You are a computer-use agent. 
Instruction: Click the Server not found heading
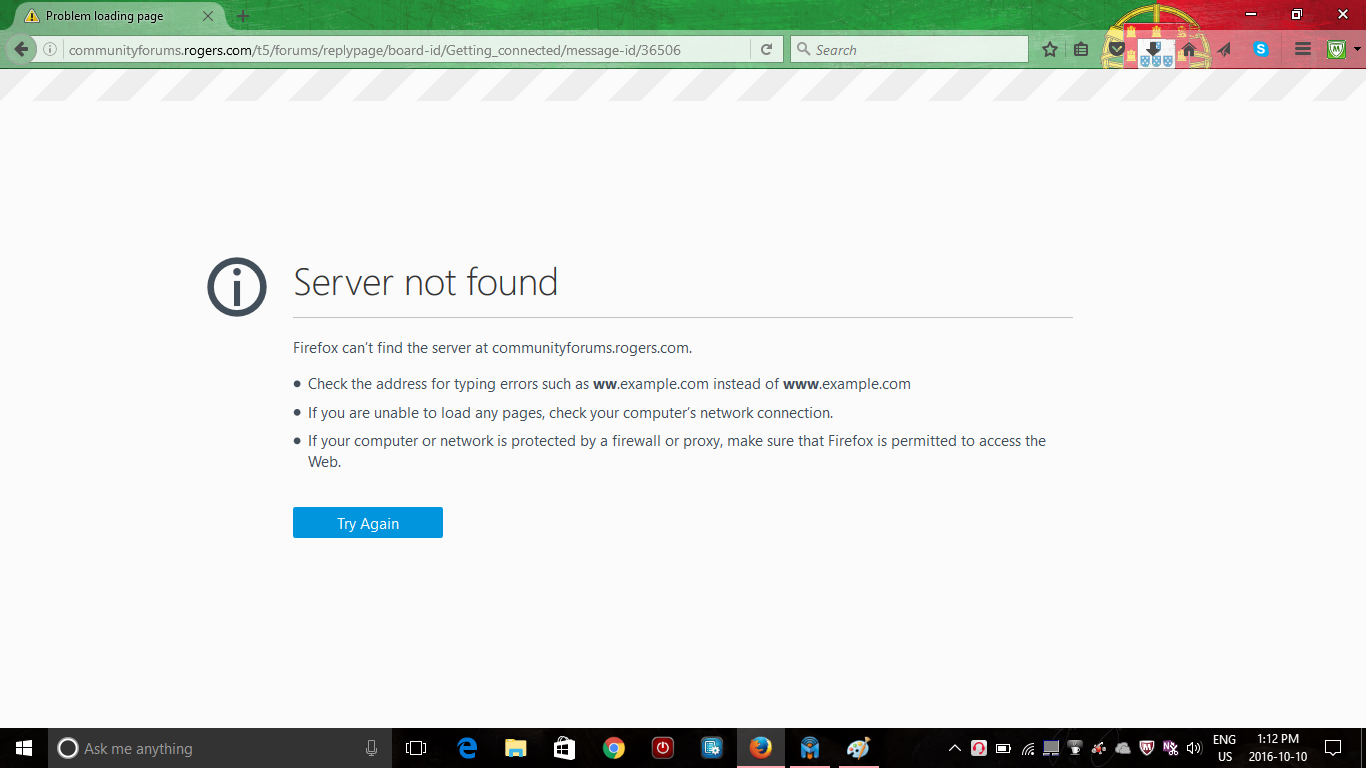point(426,282)
